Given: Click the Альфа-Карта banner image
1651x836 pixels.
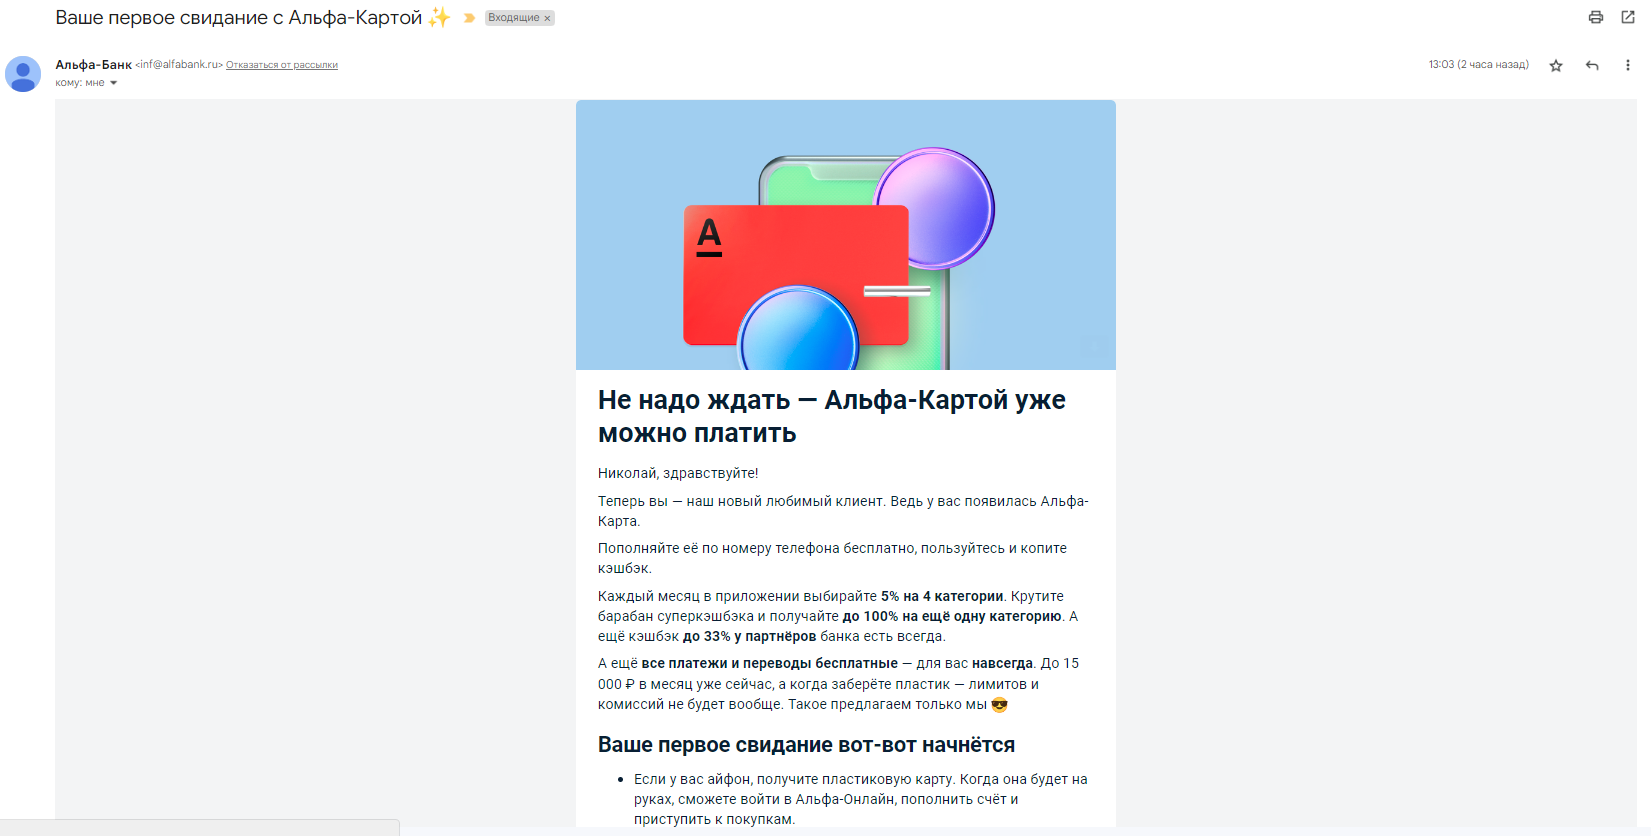Looking at the screenshot, I should (x=846, y=235).
